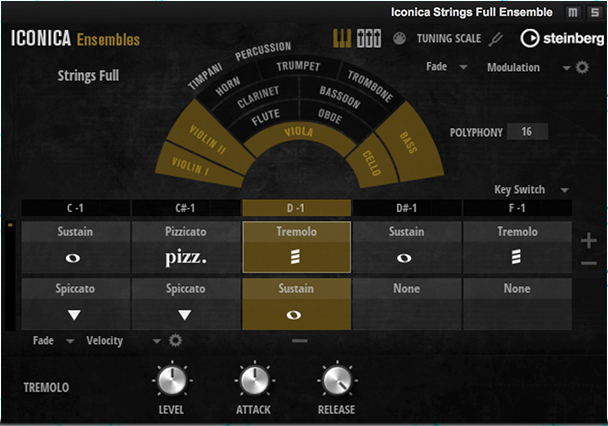
Task: Open the mixer faders icon
Action: pyautogui.click(x=369, y=38)
